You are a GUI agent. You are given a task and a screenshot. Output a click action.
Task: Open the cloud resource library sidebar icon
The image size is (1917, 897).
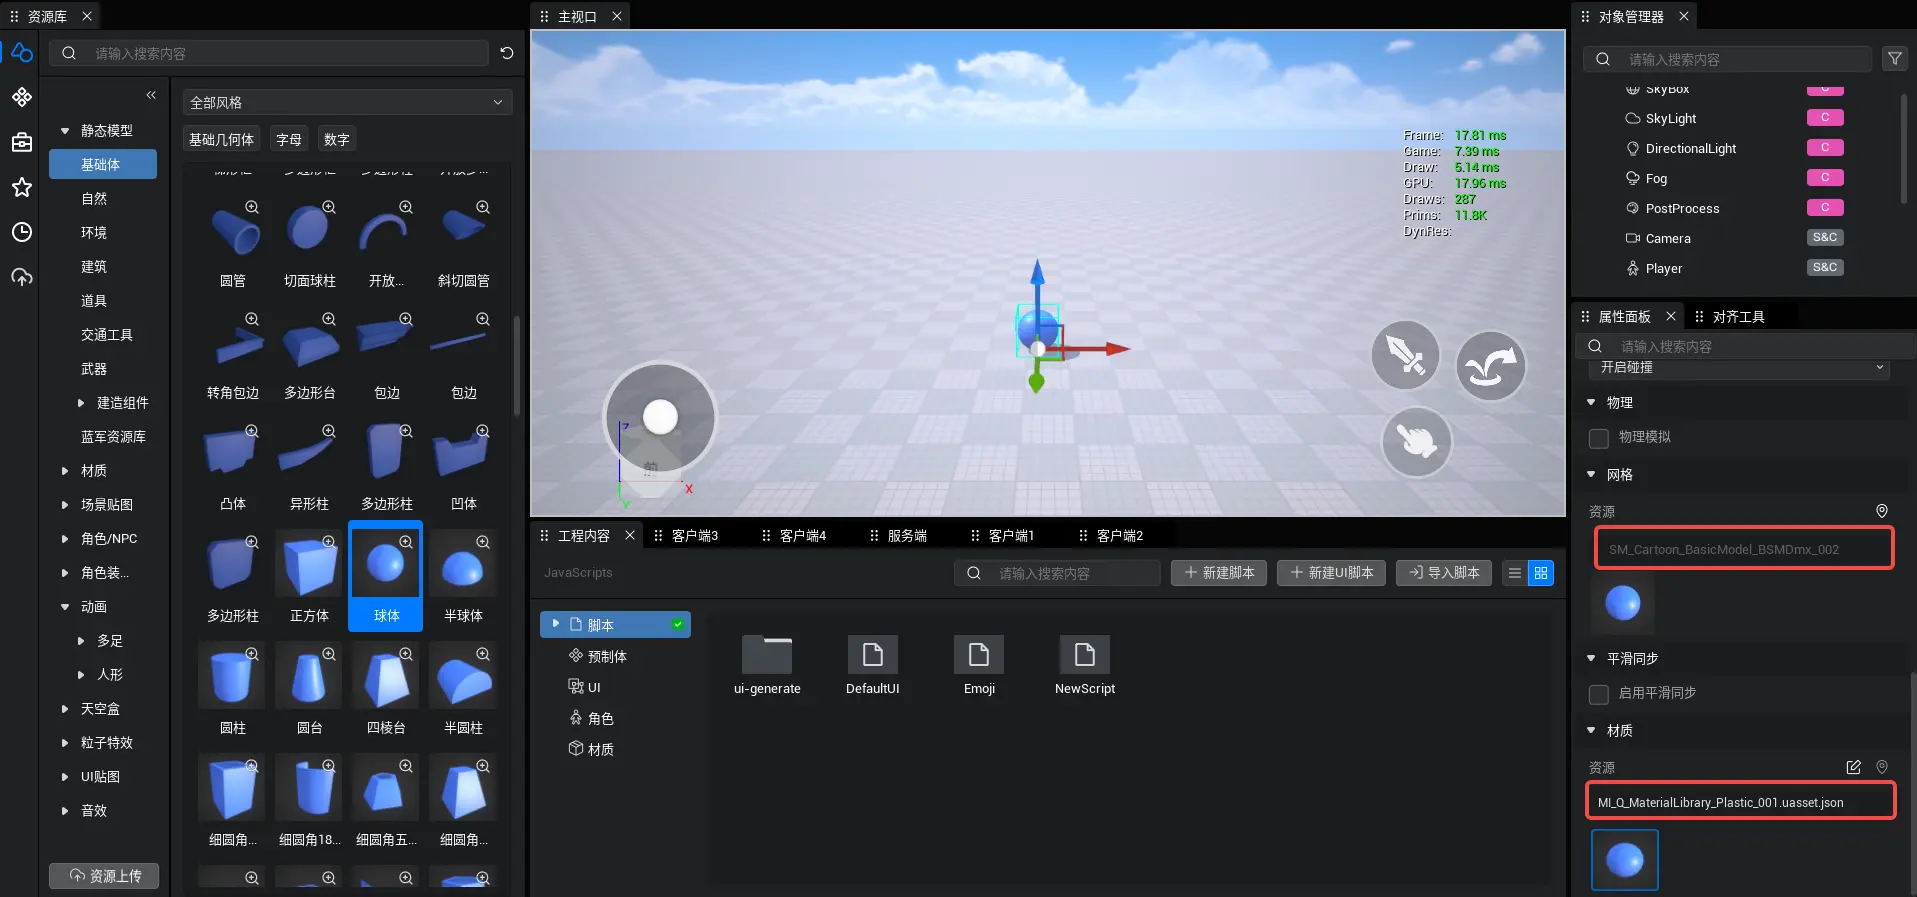21,52
